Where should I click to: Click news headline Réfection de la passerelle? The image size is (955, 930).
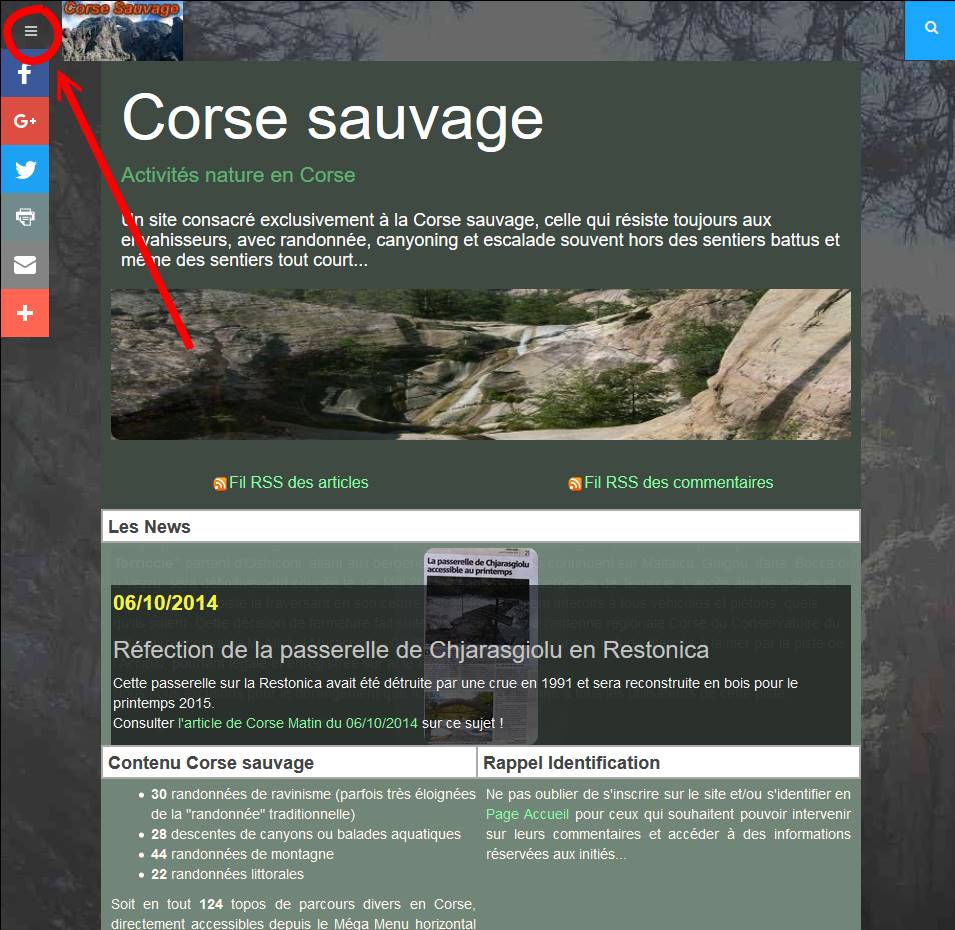click(411, 650)
